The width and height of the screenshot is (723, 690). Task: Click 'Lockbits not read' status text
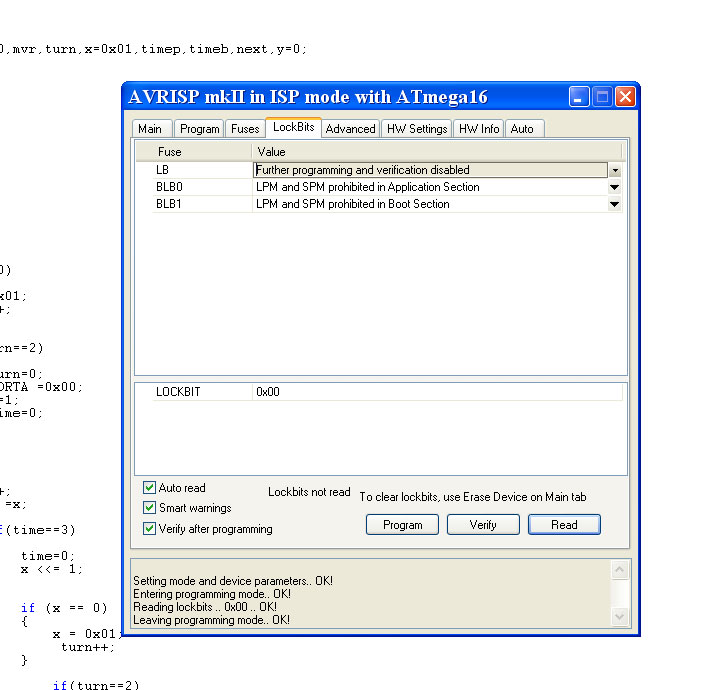(x=309, y=492)
